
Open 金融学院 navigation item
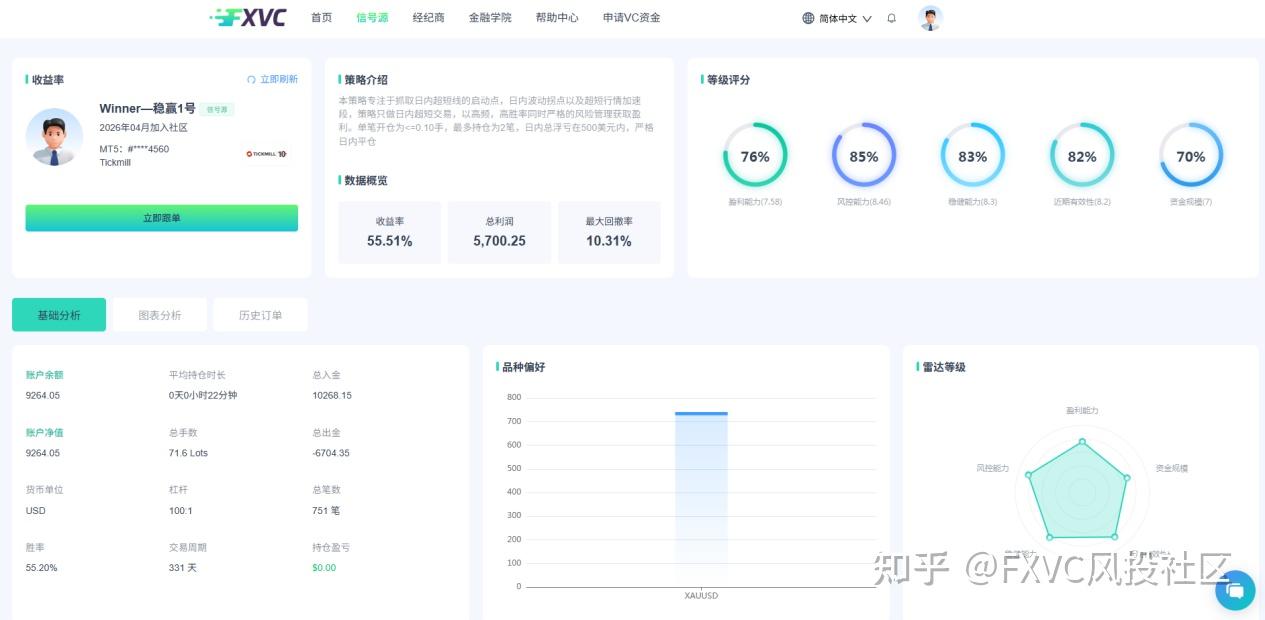[490, 18]
